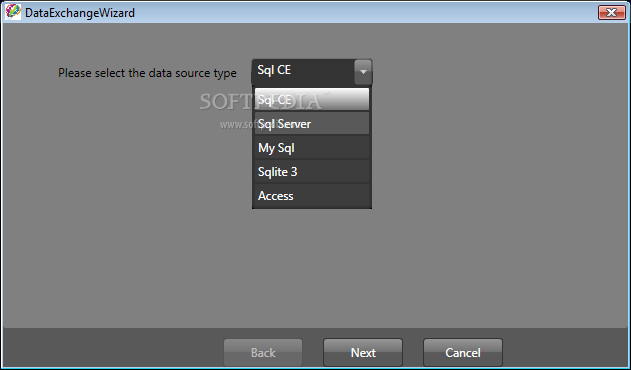Collapse the data source type dropdown arrow
Viewport: 631px width, 370px height.
(x=363, y=72)
